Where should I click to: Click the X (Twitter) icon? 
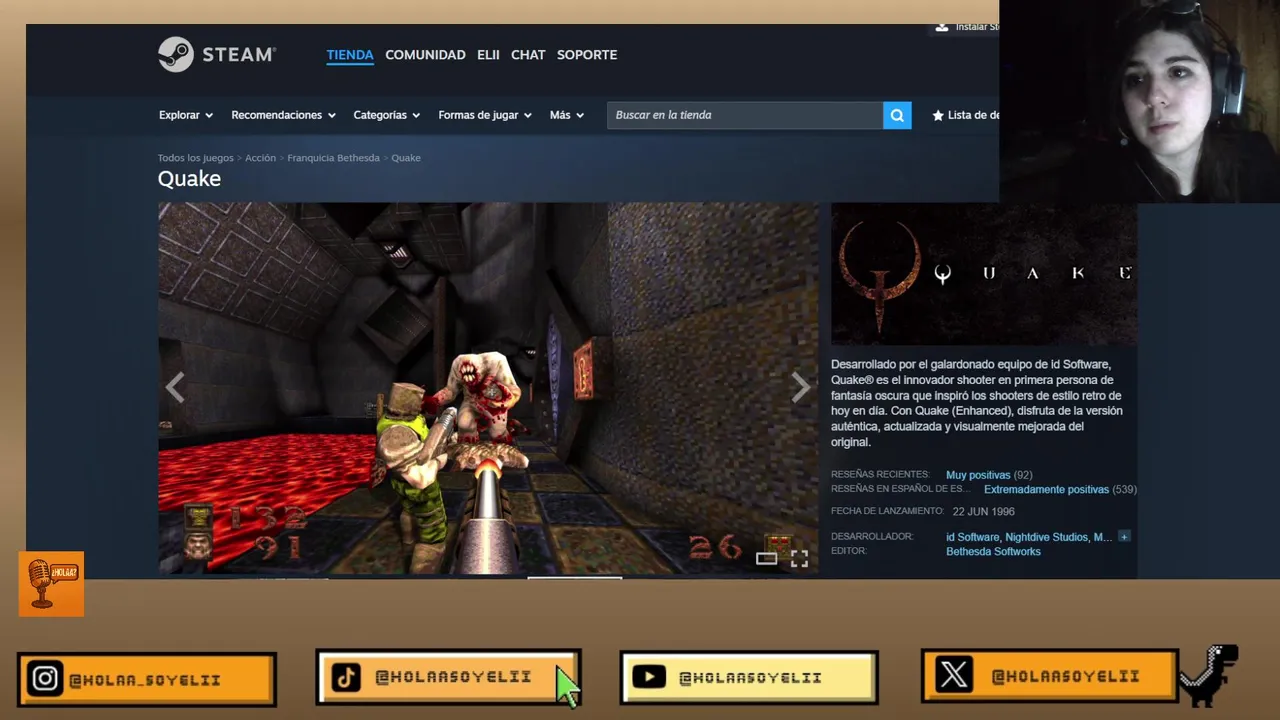[x=954, y=675]
